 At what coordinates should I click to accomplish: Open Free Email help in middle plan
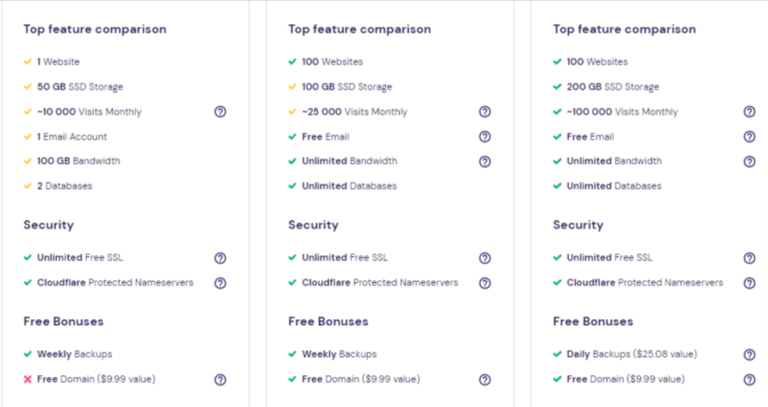(x=485, y=137)
